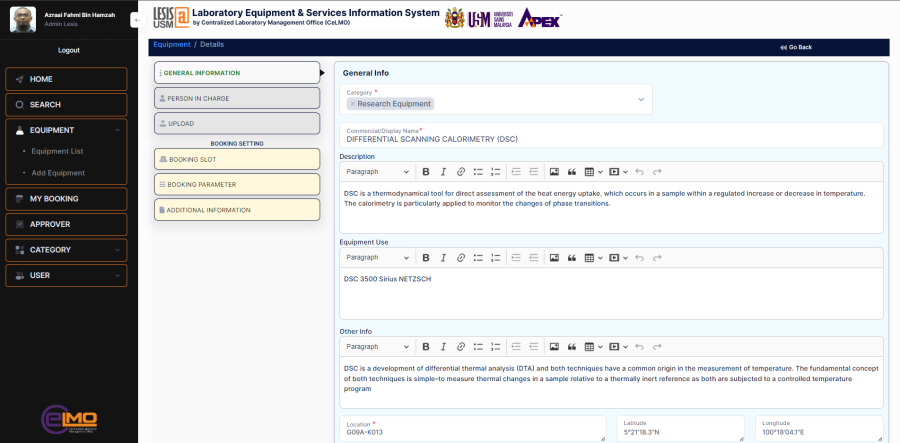Apply numbered list in Description editor

pos(495,172)
